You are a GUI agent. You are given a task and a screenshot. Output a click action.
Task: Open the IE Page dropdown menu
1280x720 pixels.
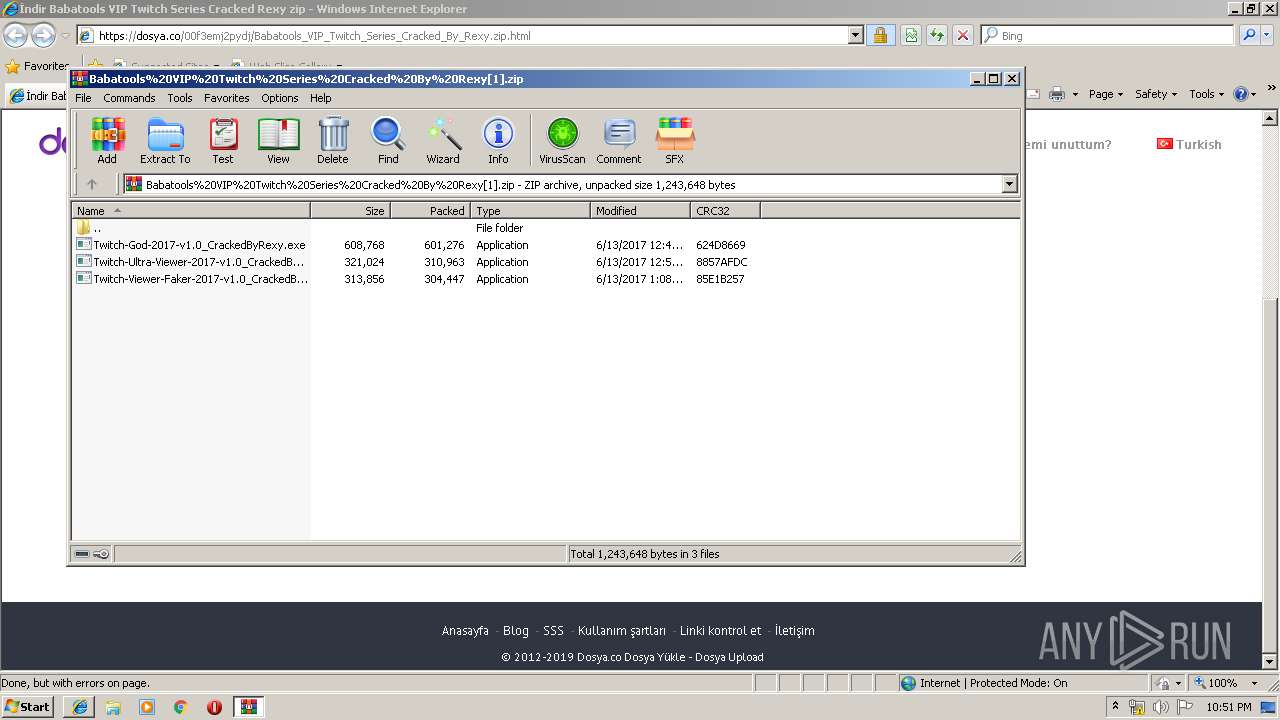pos(1107,94)
